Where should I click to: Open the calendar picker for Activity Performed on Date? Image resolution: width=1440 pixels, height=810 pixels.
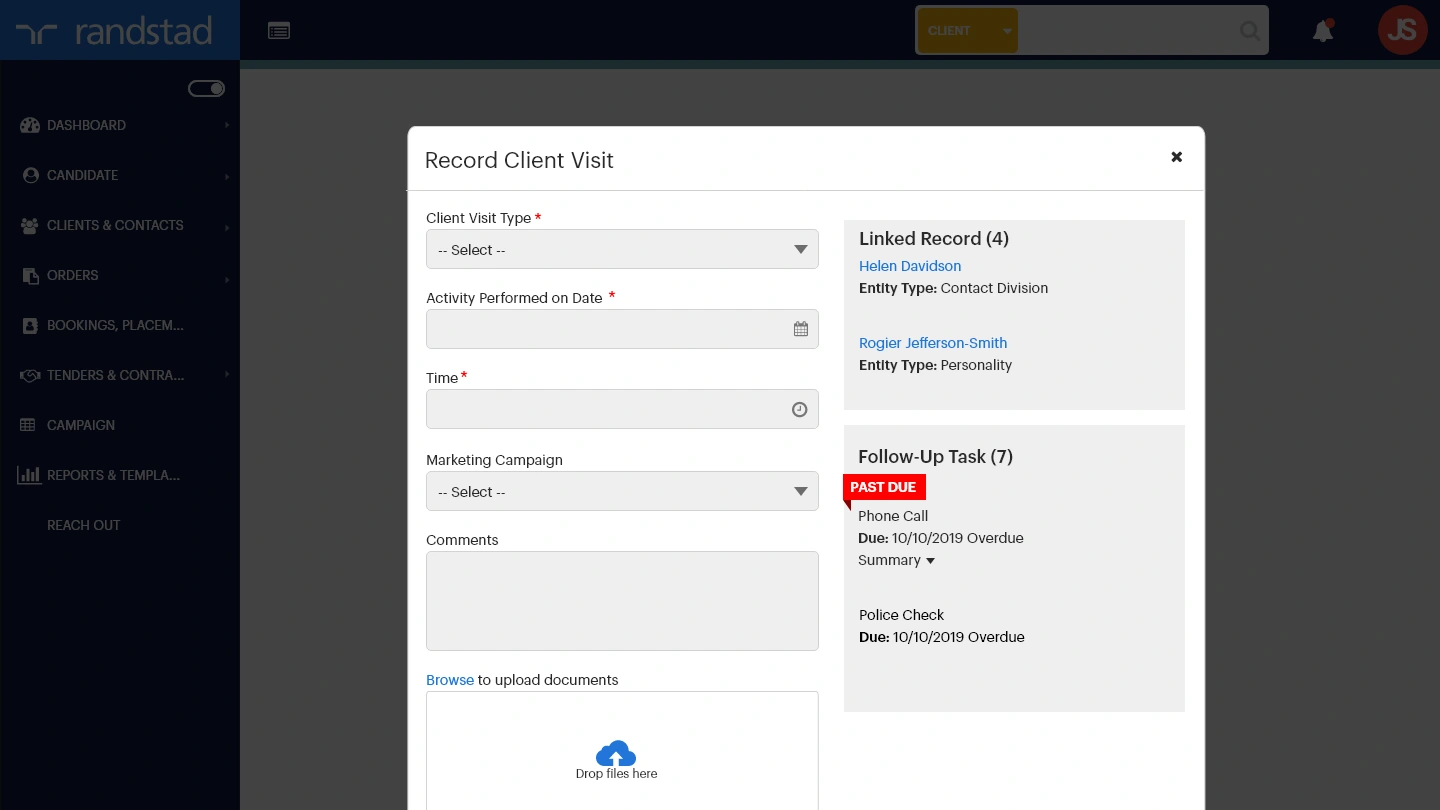pyautogui.click(x=800, y=328)
